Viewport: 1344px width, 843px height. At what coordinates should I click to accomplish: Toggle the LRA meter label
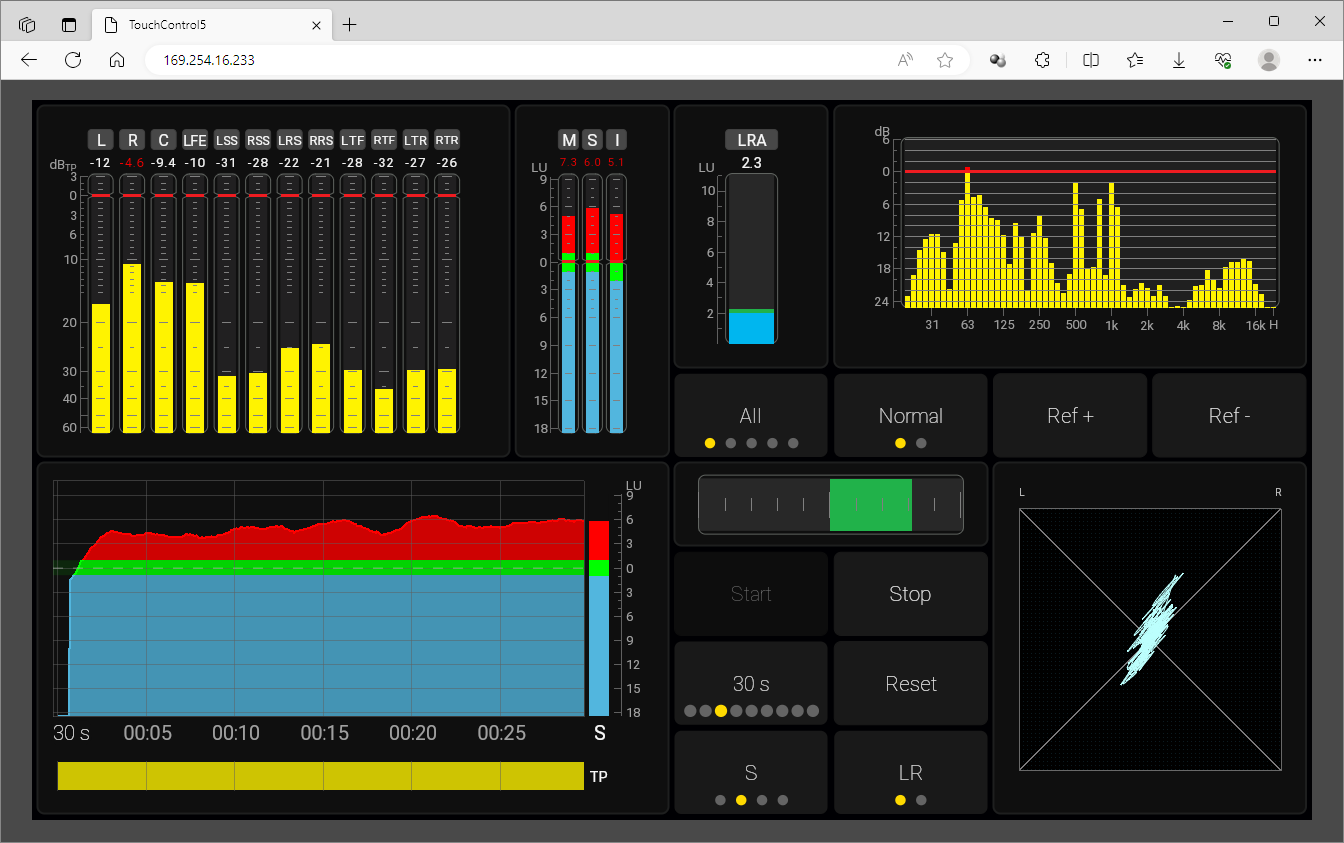pyautogui.click(x=751, y=141)
